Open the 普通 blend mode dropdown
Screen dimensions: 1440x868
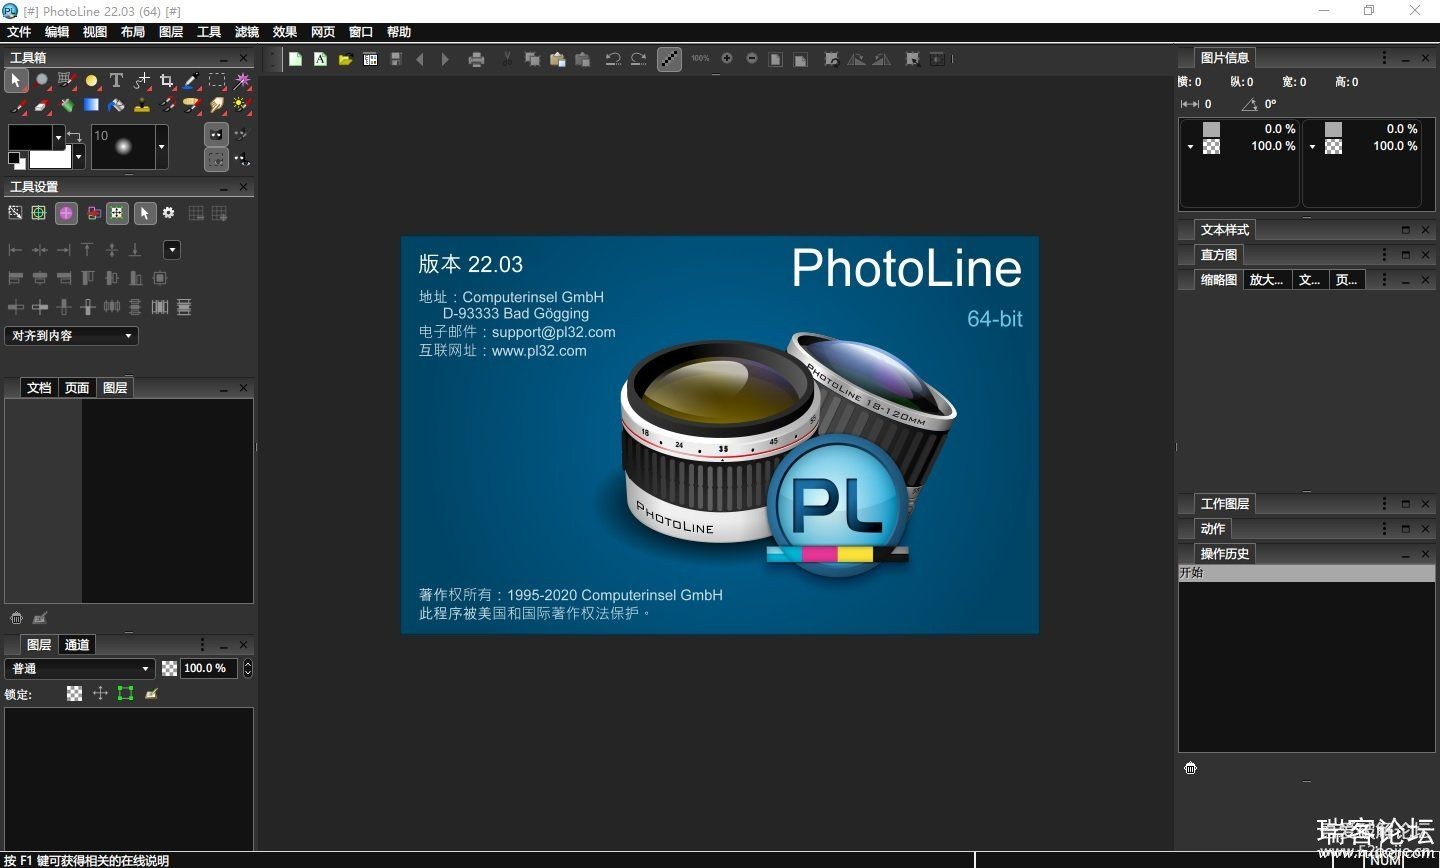point(80,668)
